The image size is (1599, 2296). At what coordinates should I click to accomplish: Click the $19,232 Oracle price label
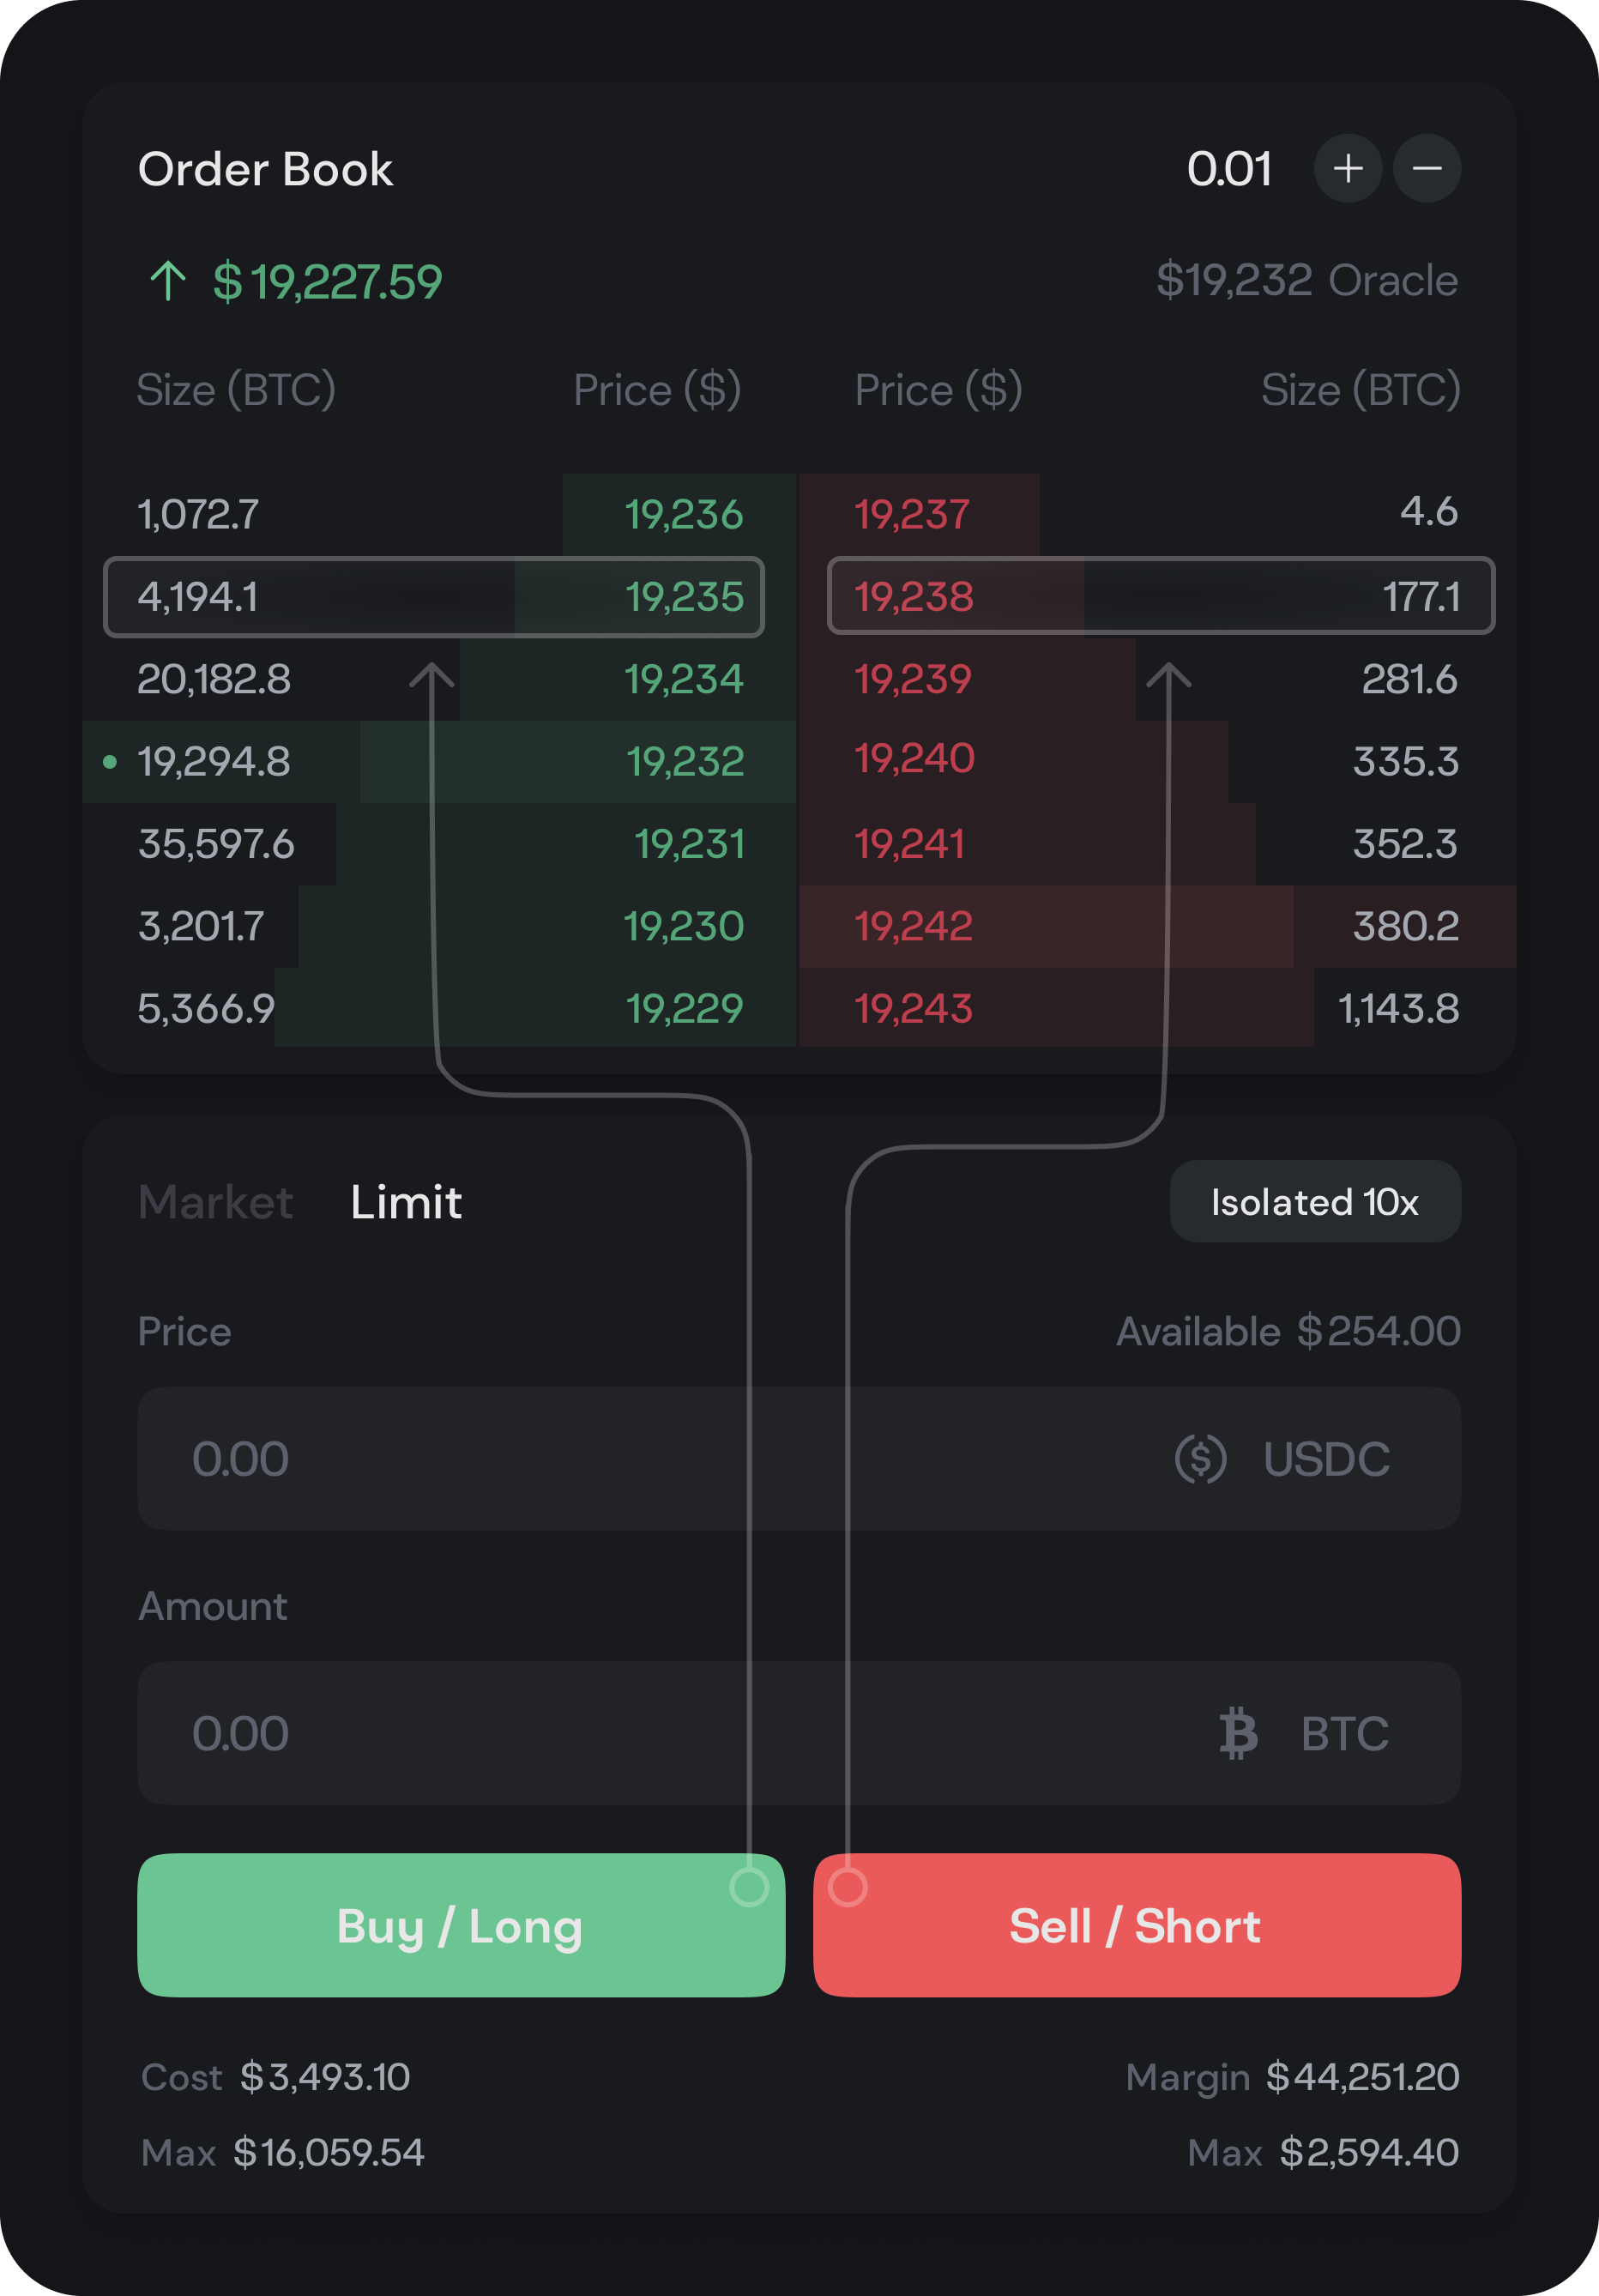(1306, 281)
